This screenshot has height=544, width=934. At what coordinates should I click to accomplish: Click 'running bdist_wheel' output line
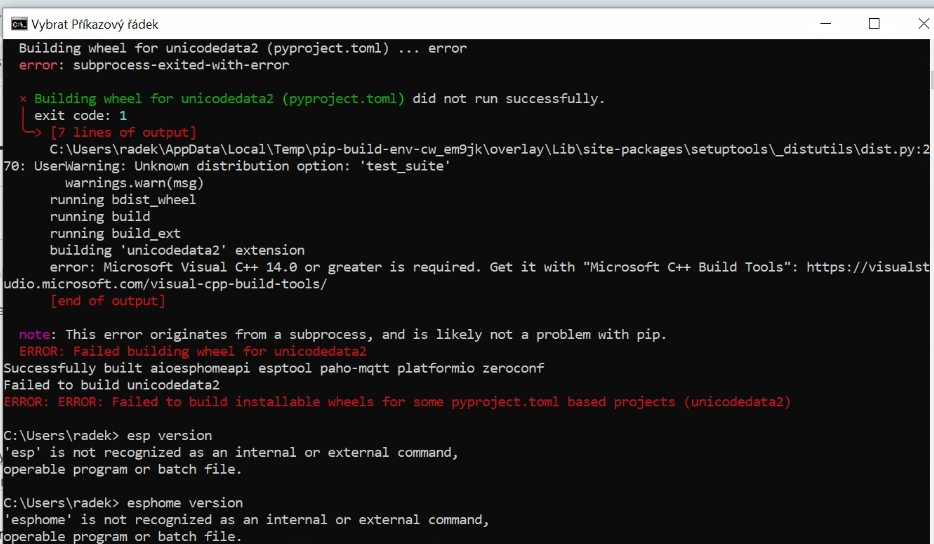pos(123,200)
